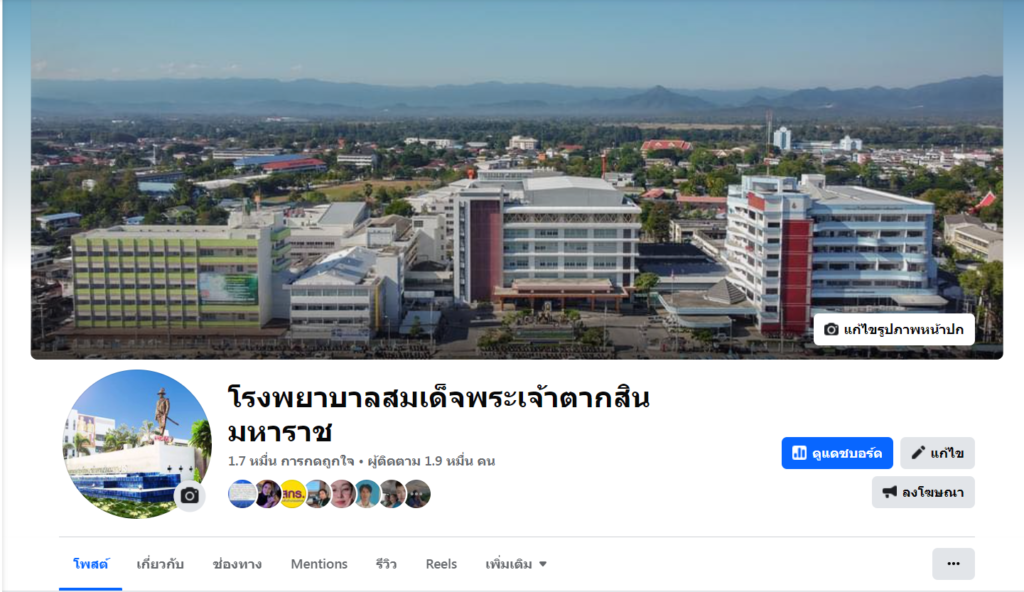1024x592 pixels.
Task: Click the camera icon on profile picture
Action: (x=190, y=495)
